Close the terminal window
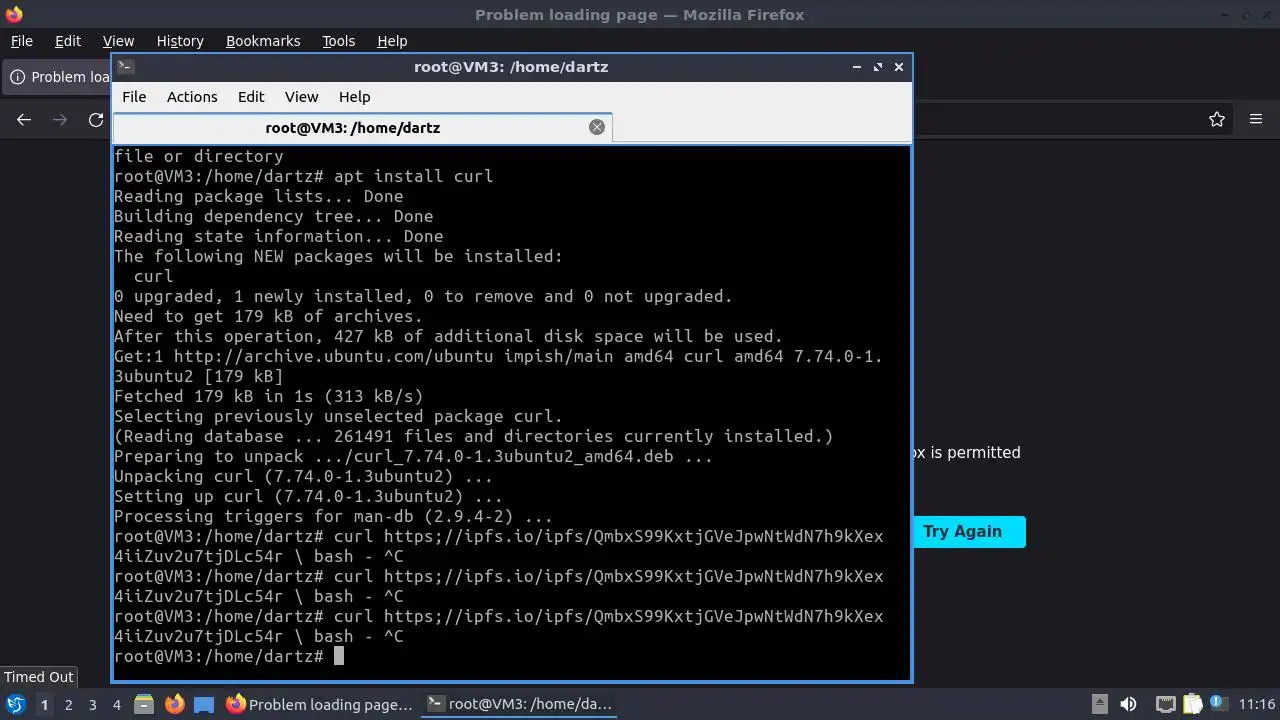 (x=899, y=67)
